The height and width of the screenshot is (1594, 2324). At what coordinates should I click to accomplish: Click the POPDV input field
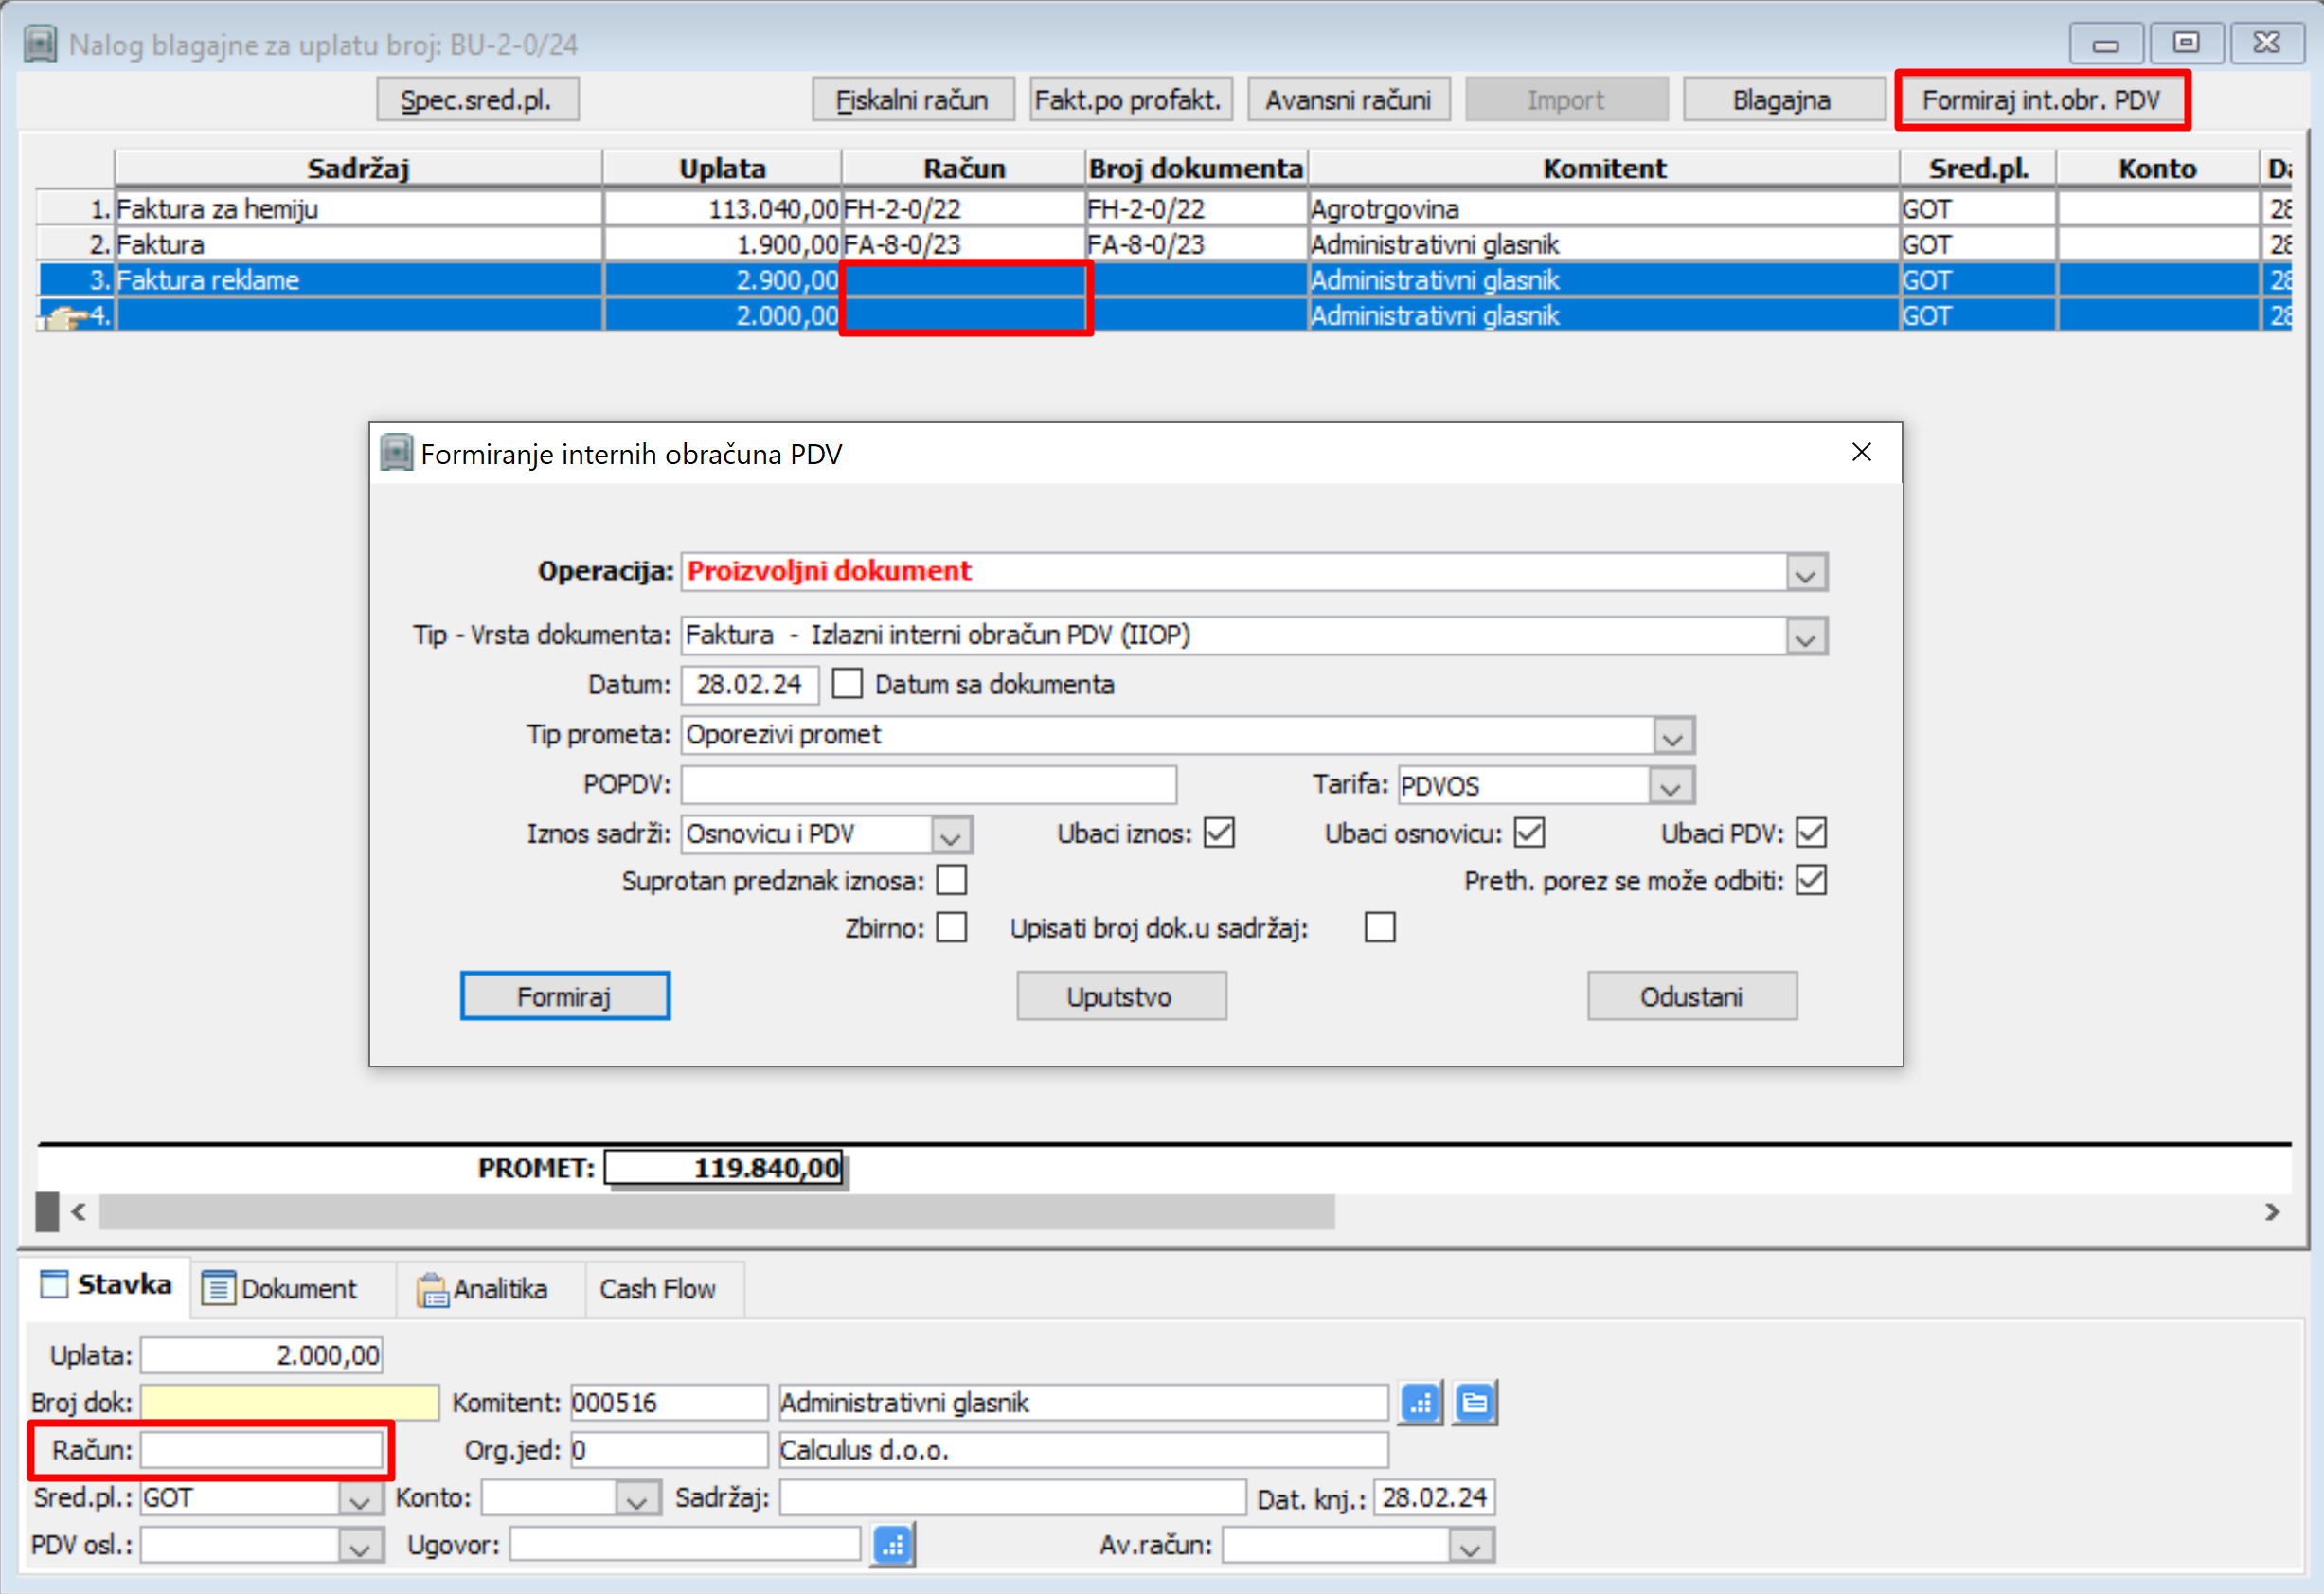[x=929, y=785]
